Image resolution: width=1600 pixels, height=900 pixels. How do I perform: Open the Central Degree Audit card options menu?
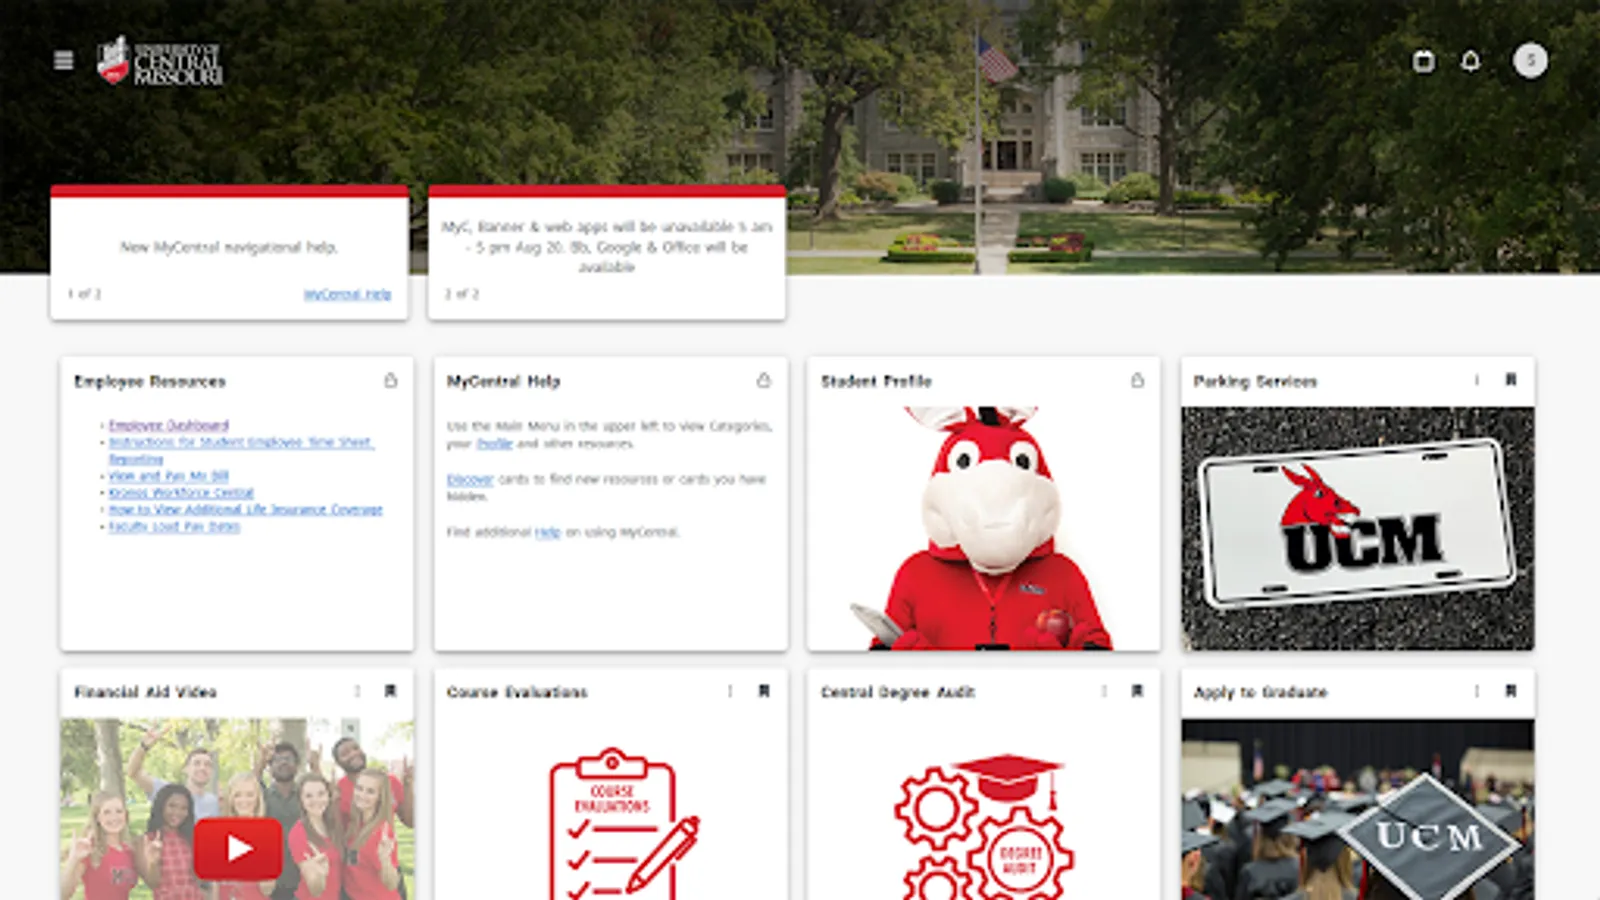click(1104, 691)
